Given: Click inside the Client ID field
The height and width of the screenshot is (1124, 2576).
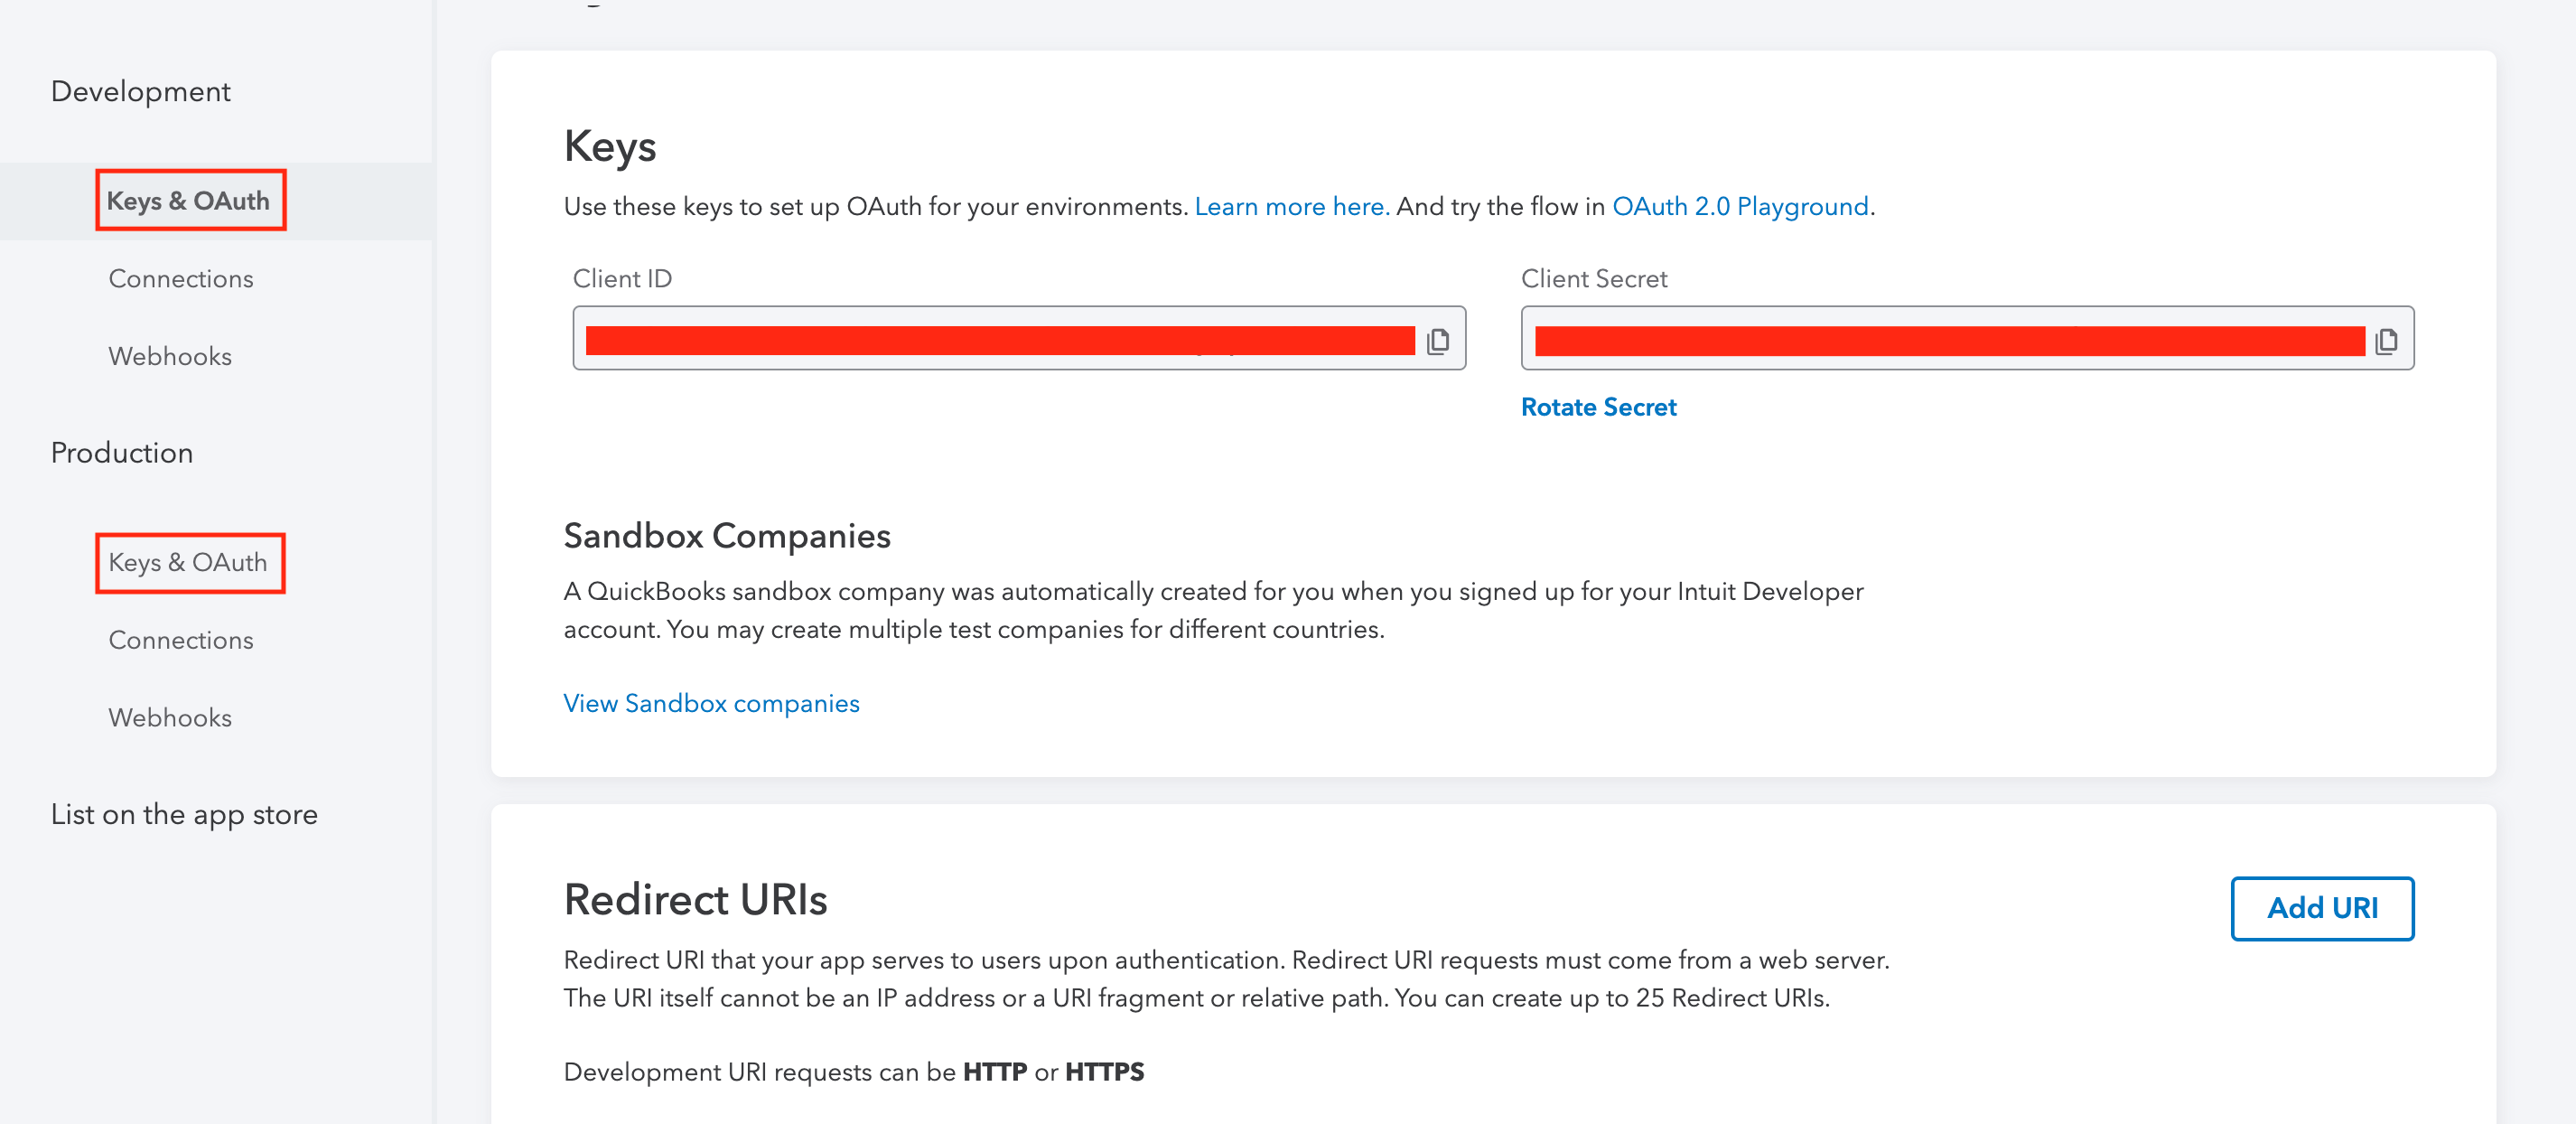Looking at the screenshot, I should coord(1000,340).
